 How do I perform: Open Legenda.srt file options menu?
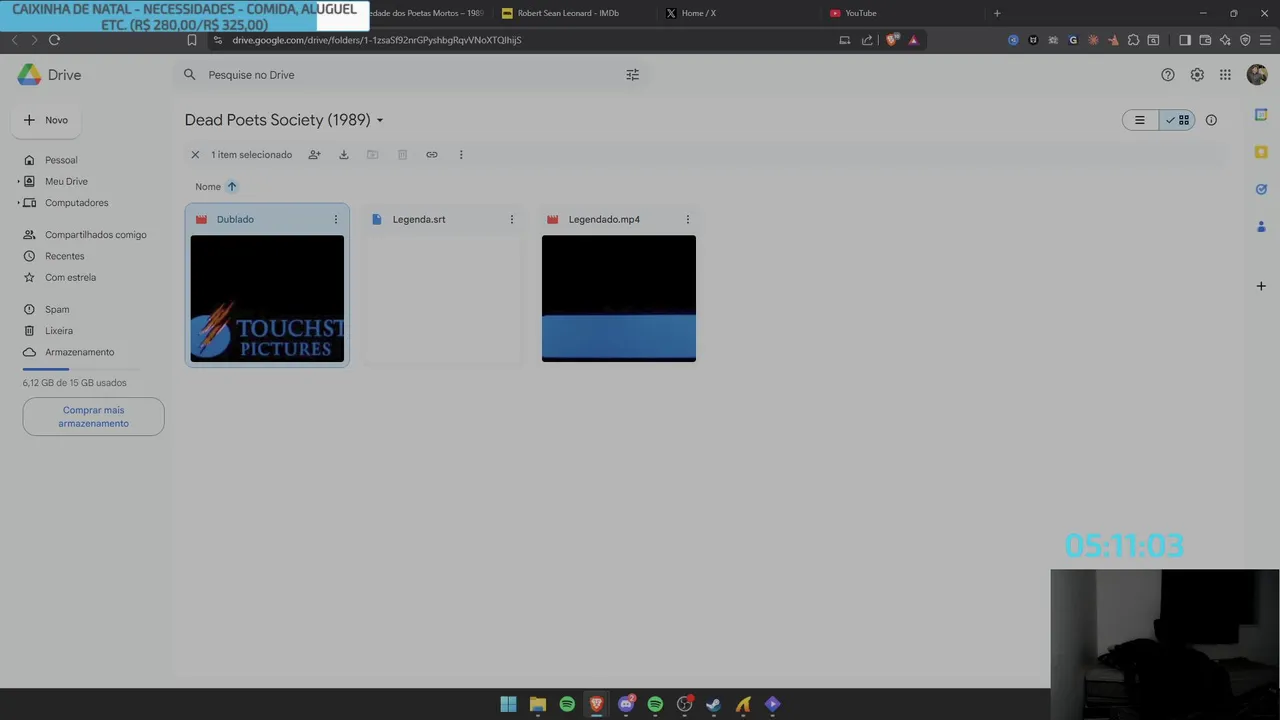click(x=512, y=220)
